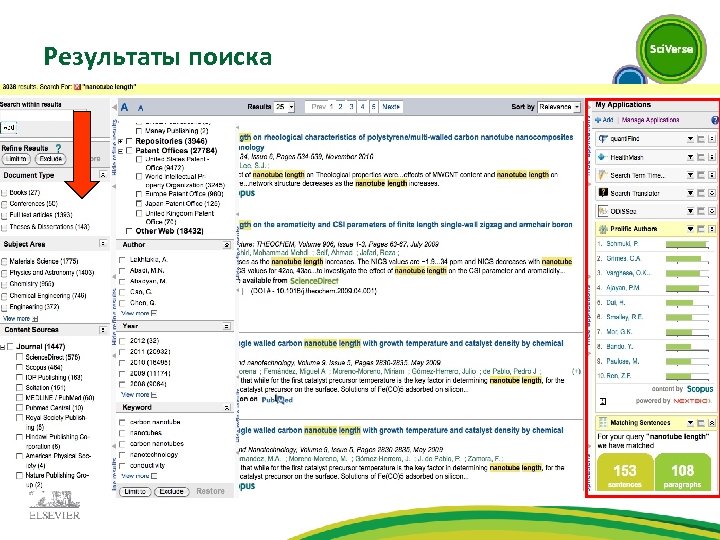Increase text size with the large A icon
Screen dimensions: 720x540
[x=124, y=108]
